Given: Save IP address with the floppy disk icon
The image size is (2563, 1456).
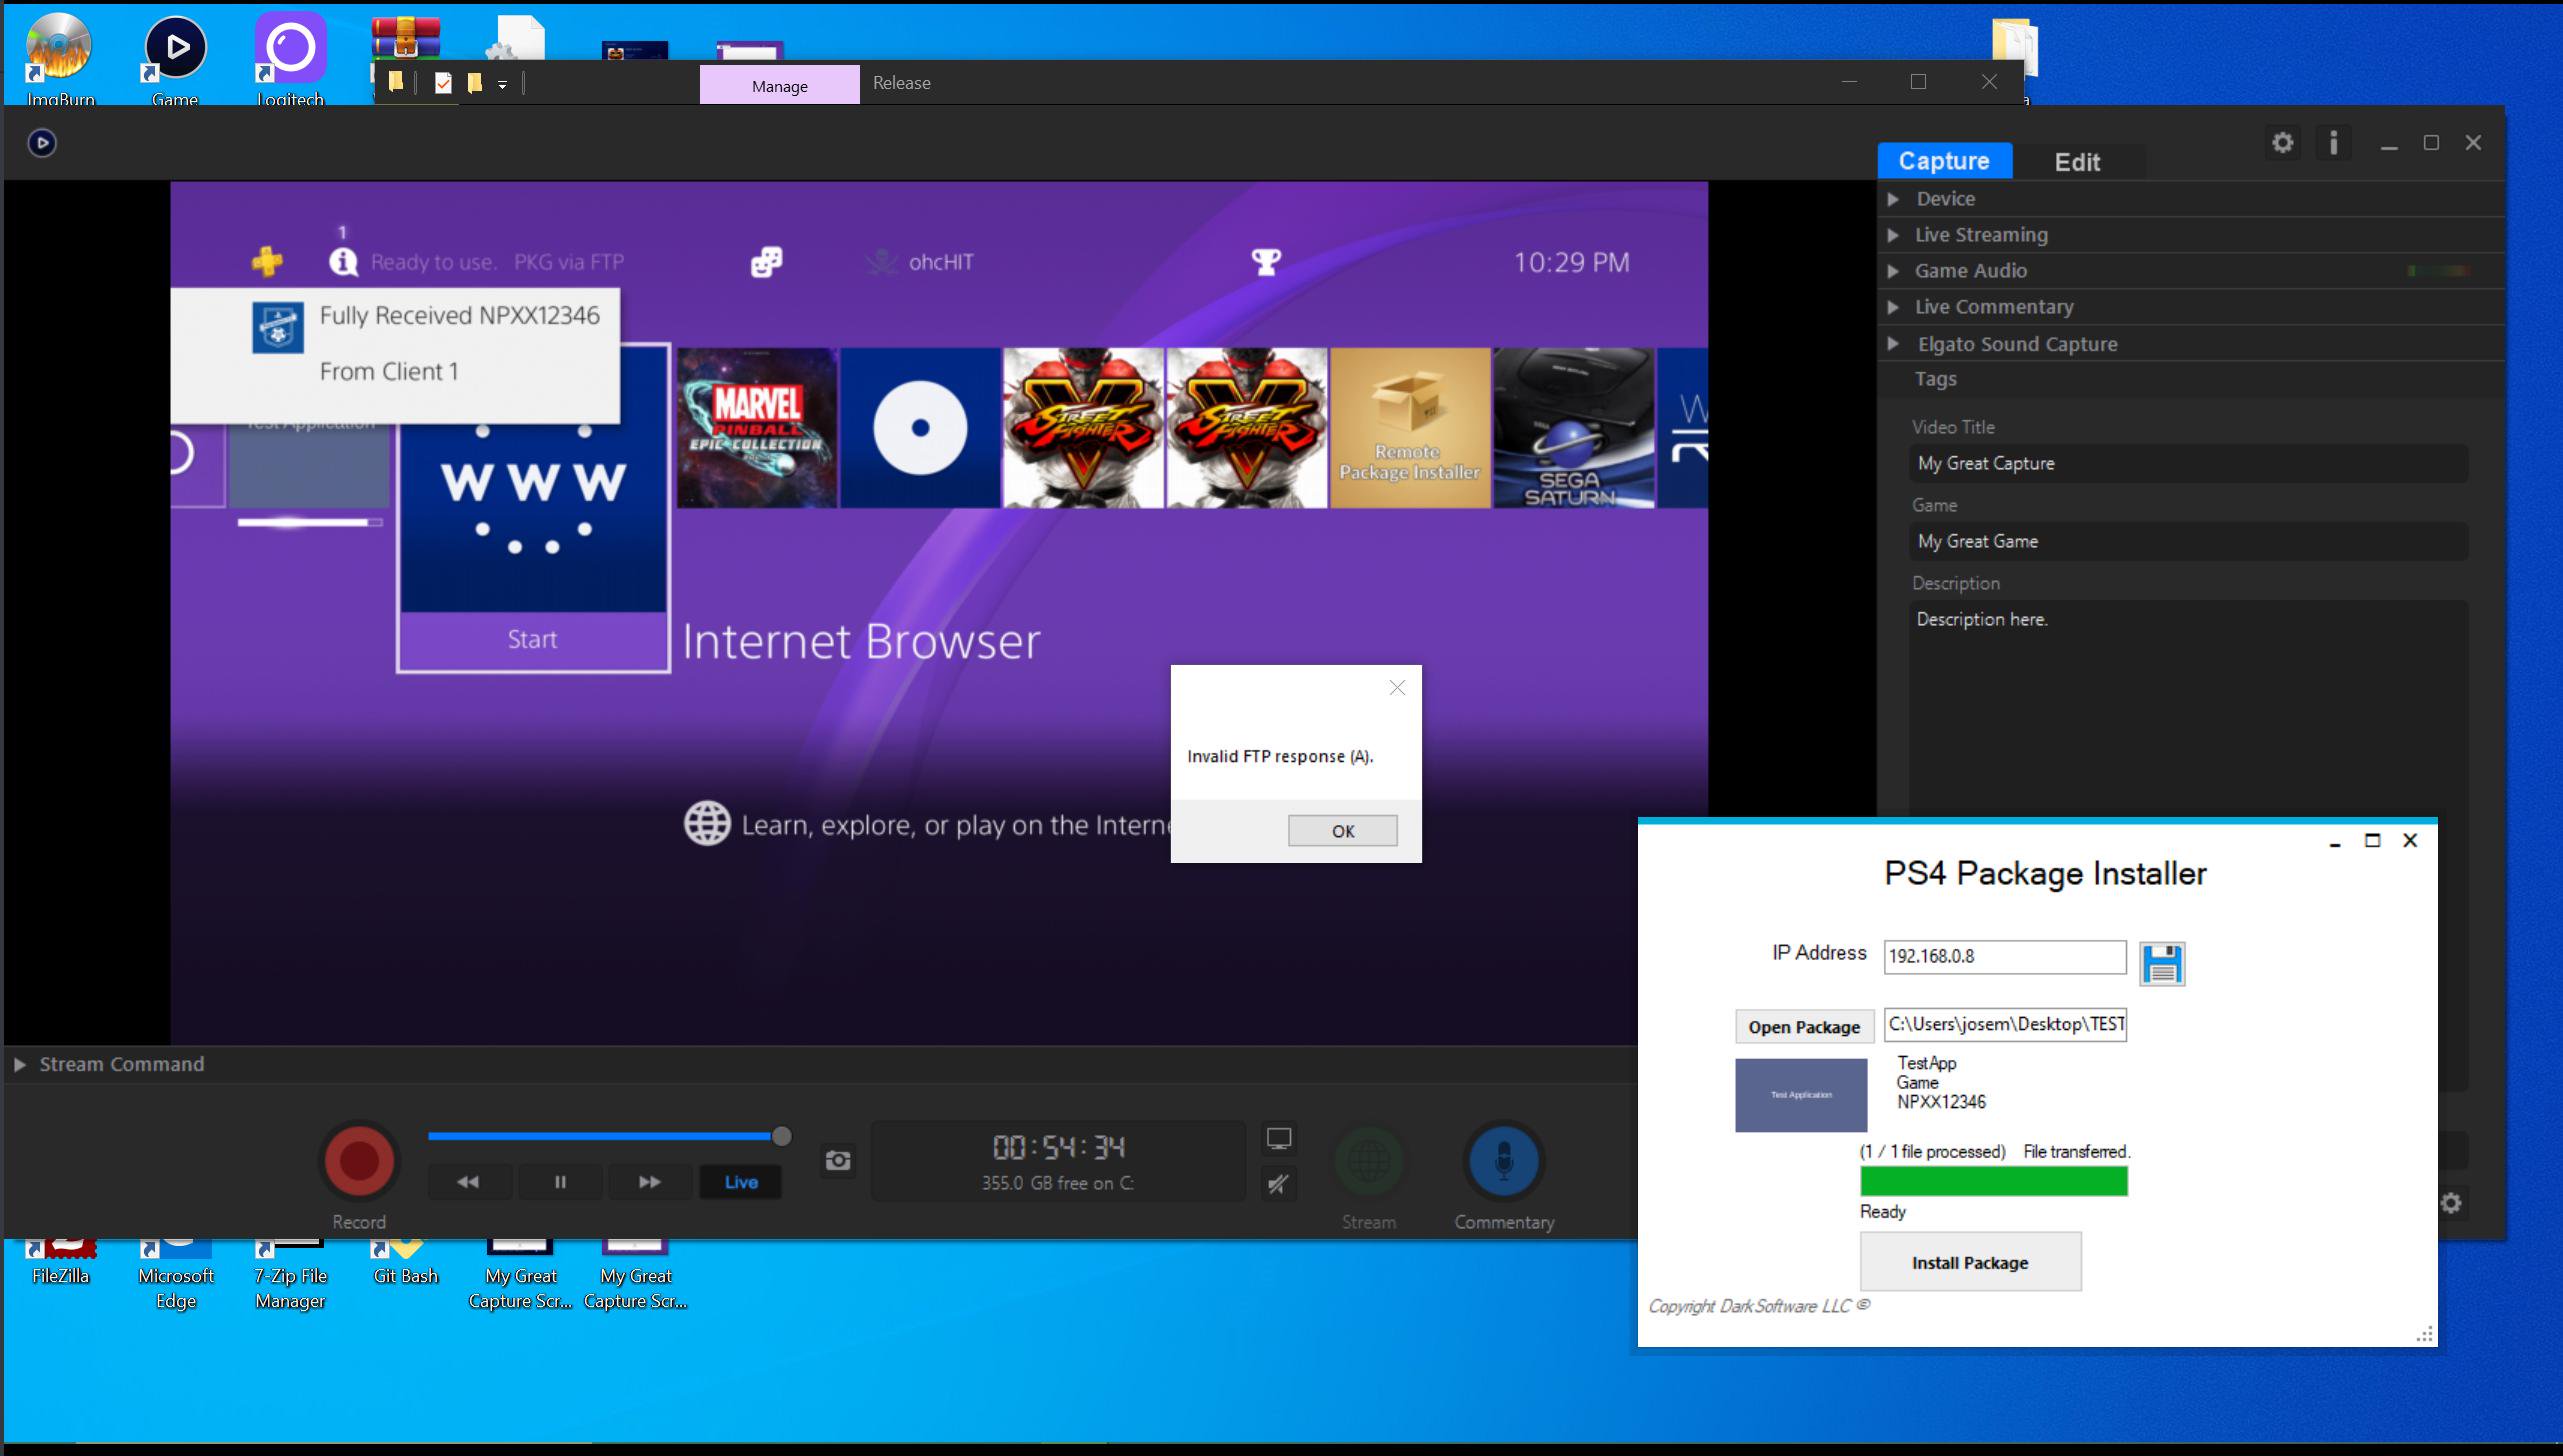Looking at the screenshot, I should pos(2162,964).
